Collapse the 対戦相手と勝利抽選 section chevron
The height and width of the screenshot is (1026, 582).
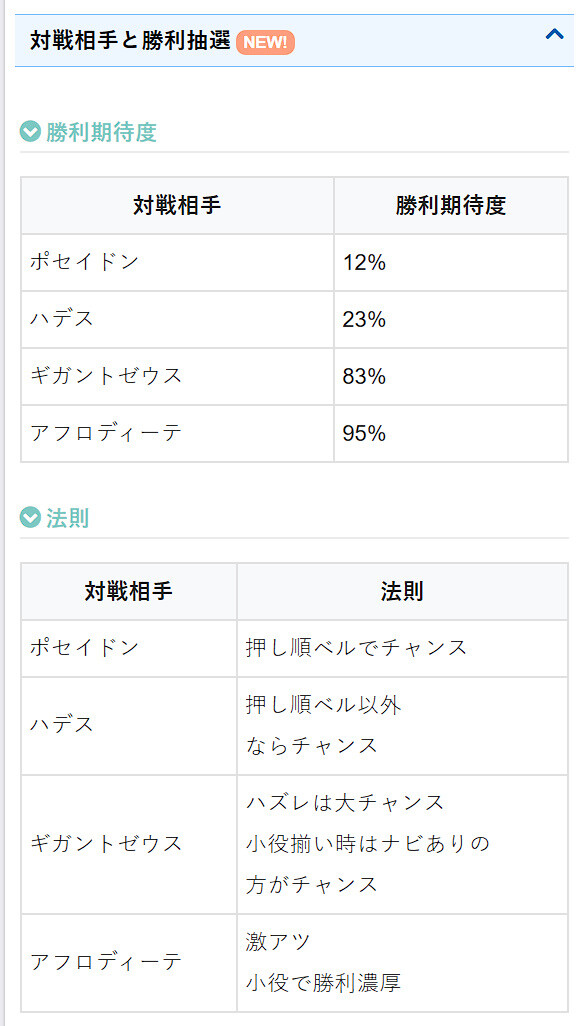[x=554, y=34]
